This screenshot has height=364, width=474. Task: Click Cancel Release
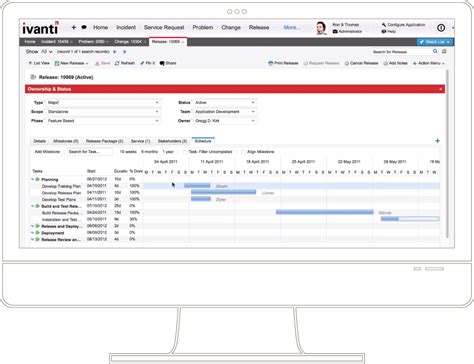(x=361, y=63)
